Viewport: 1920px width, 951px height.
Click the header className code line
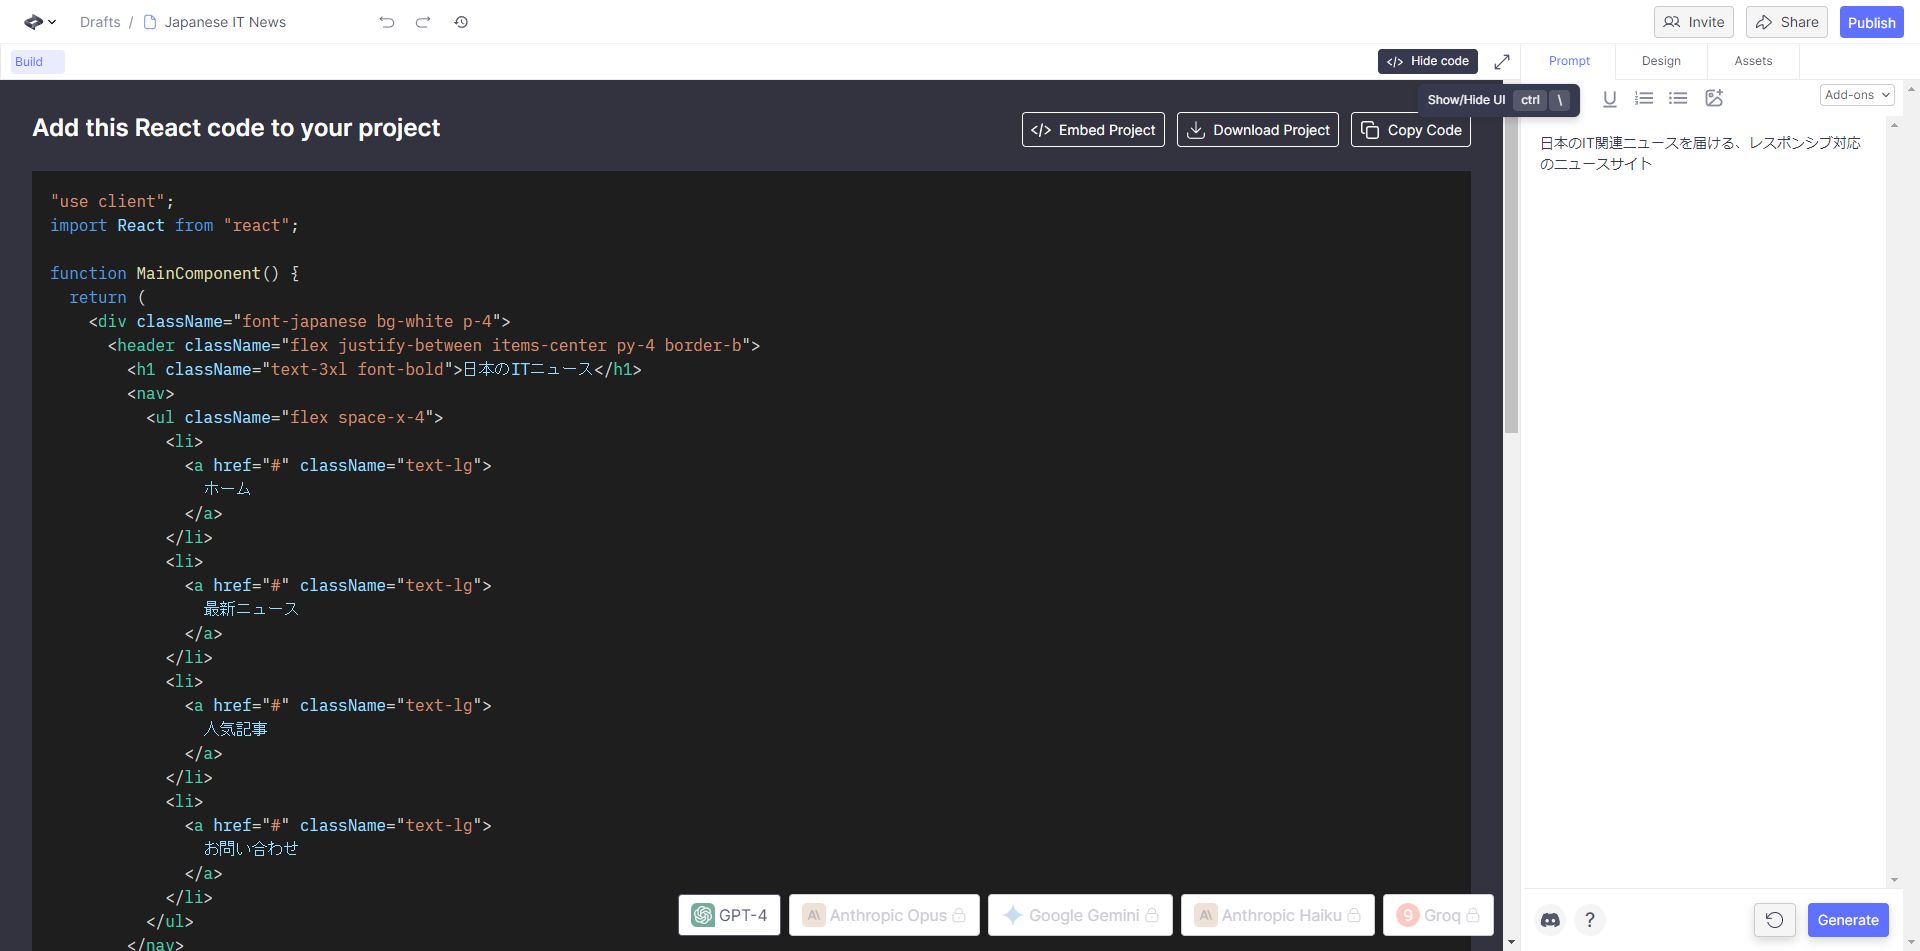[434, 345]
